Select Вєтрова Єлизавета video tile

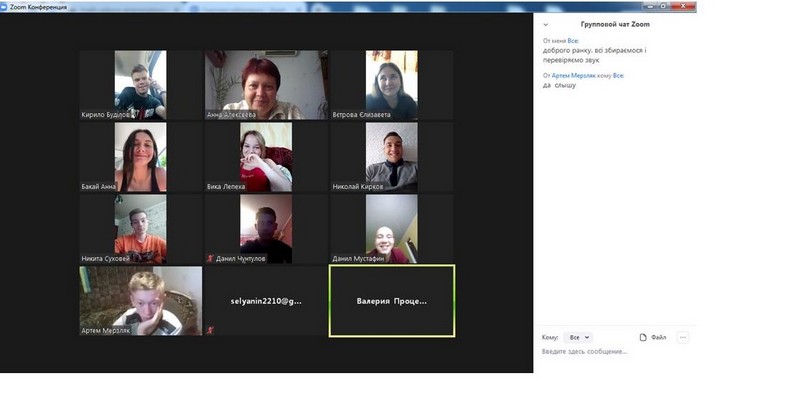pos(391,85)
